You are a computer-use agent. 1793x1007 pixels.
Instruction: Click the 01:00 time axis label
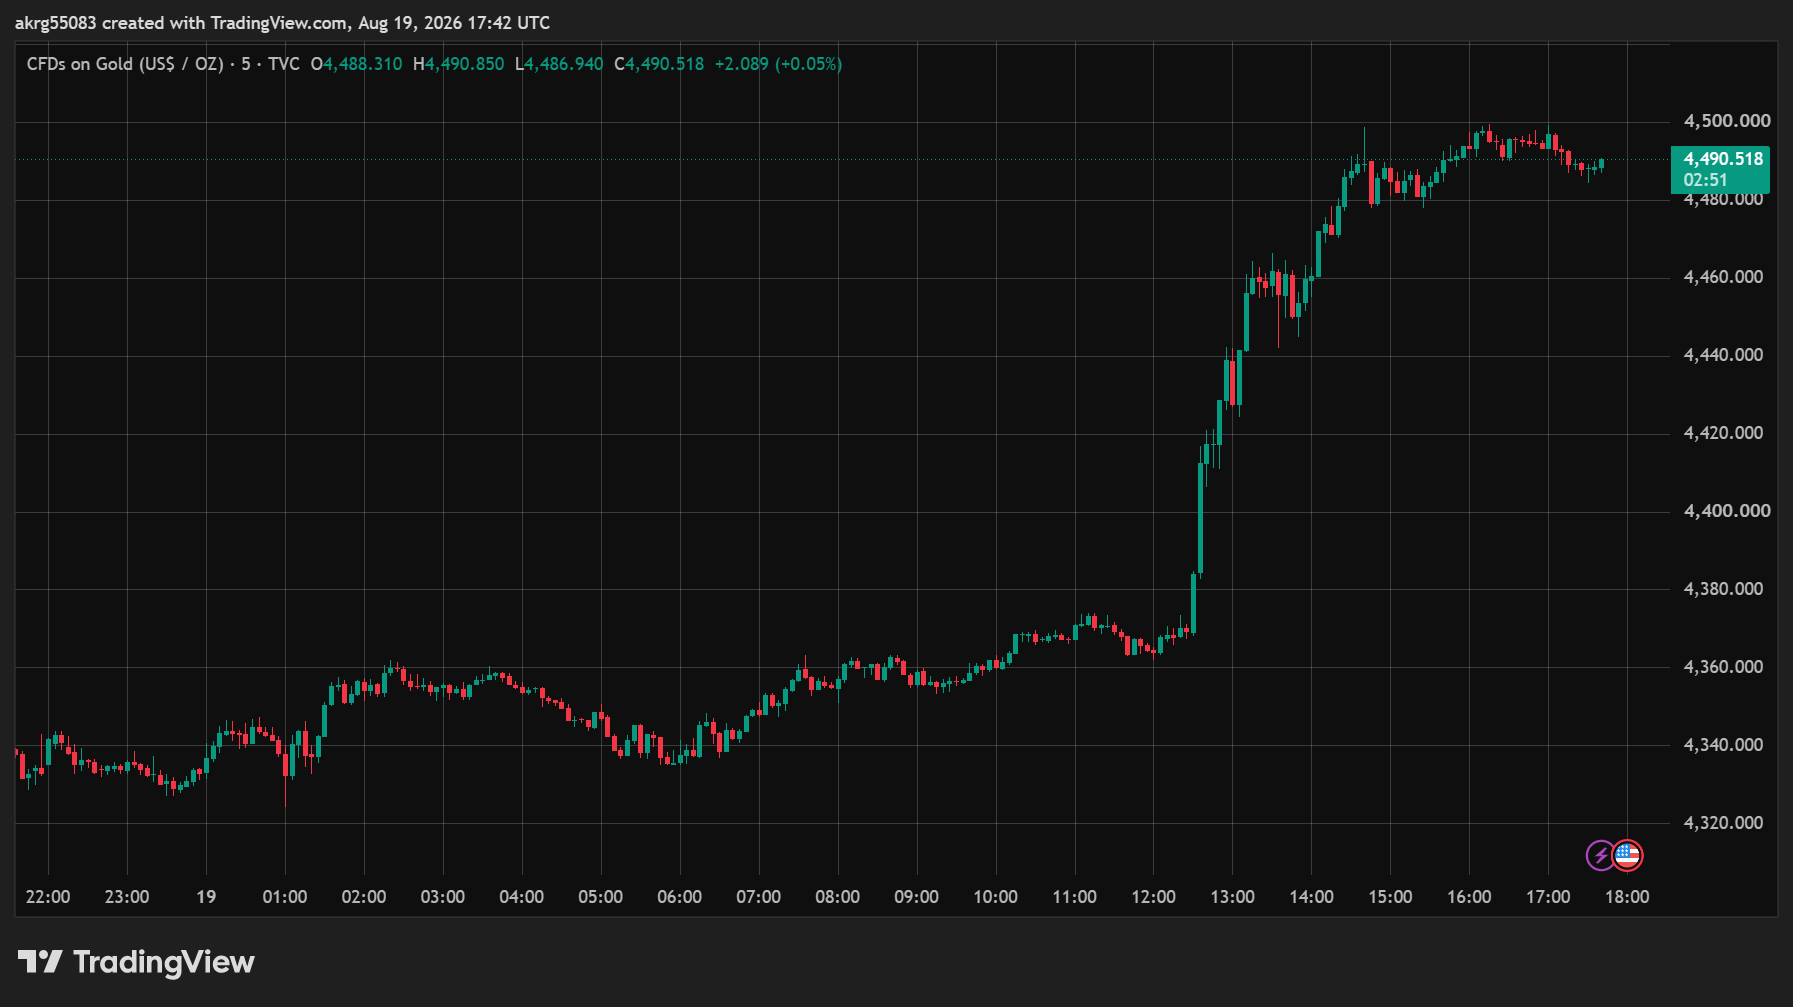point(285,897)
